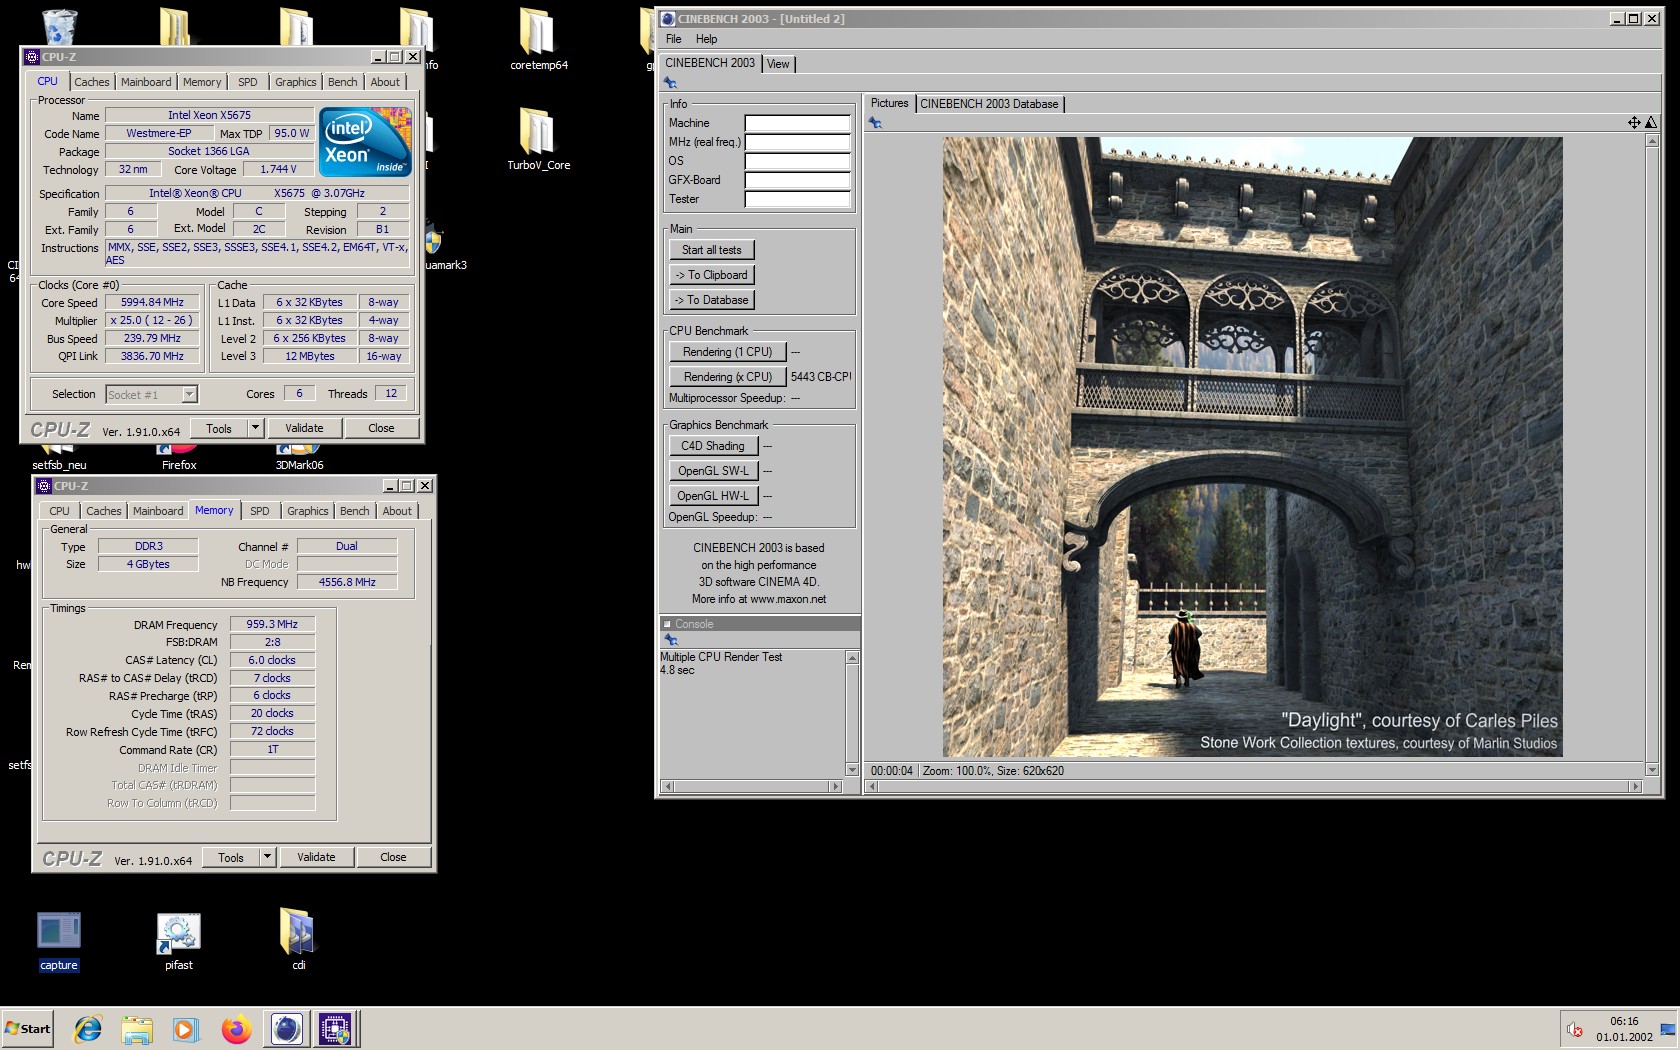
Task: Click the Console panel down scroll arrow
Action: pyautogui.click(x=852, y=770)
